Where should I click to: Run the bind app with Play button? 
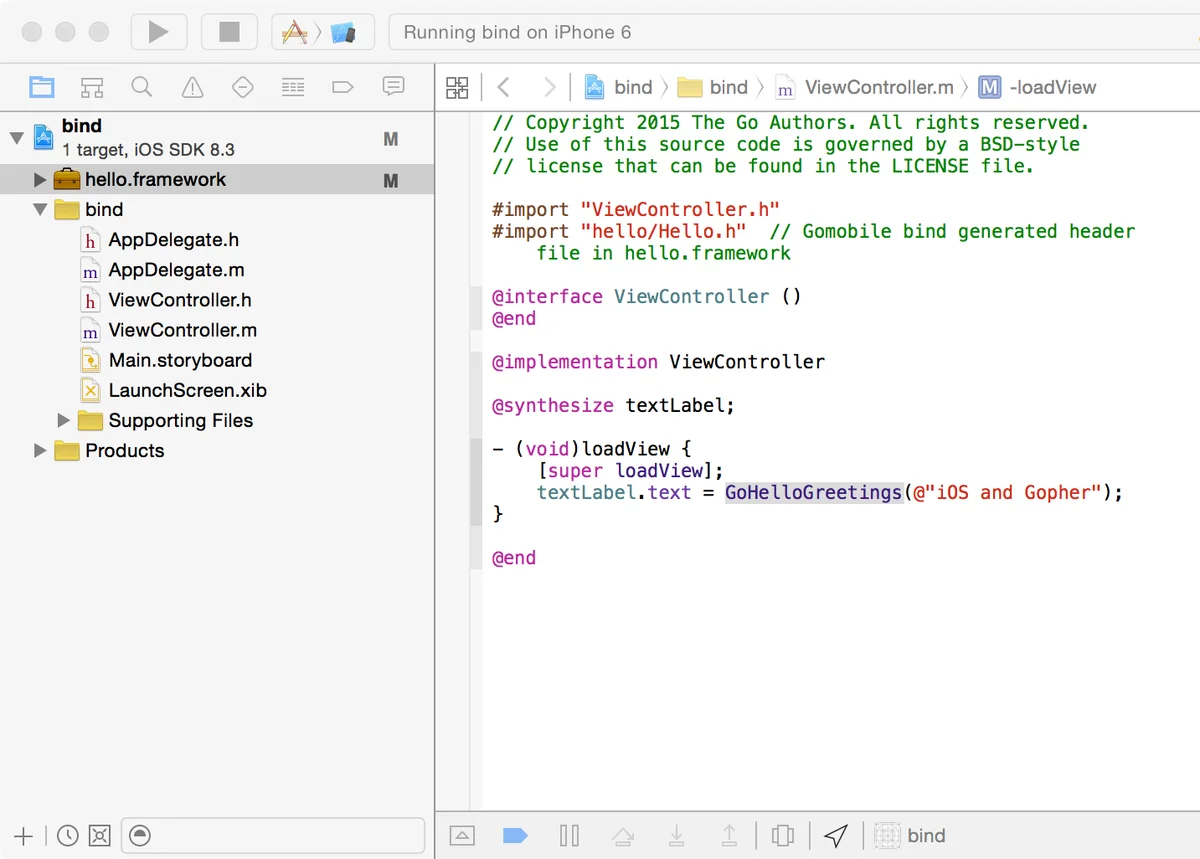tap(158, 32)
